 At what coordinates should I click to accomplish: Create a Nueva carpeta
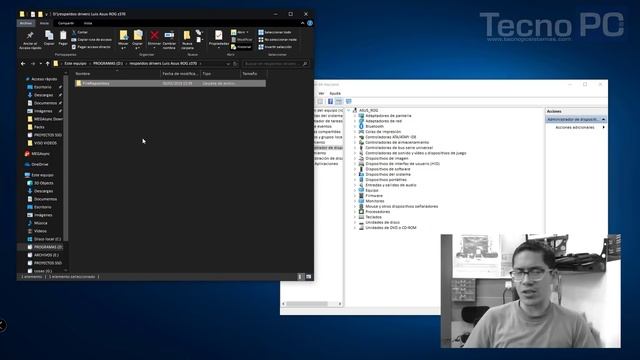187,40
